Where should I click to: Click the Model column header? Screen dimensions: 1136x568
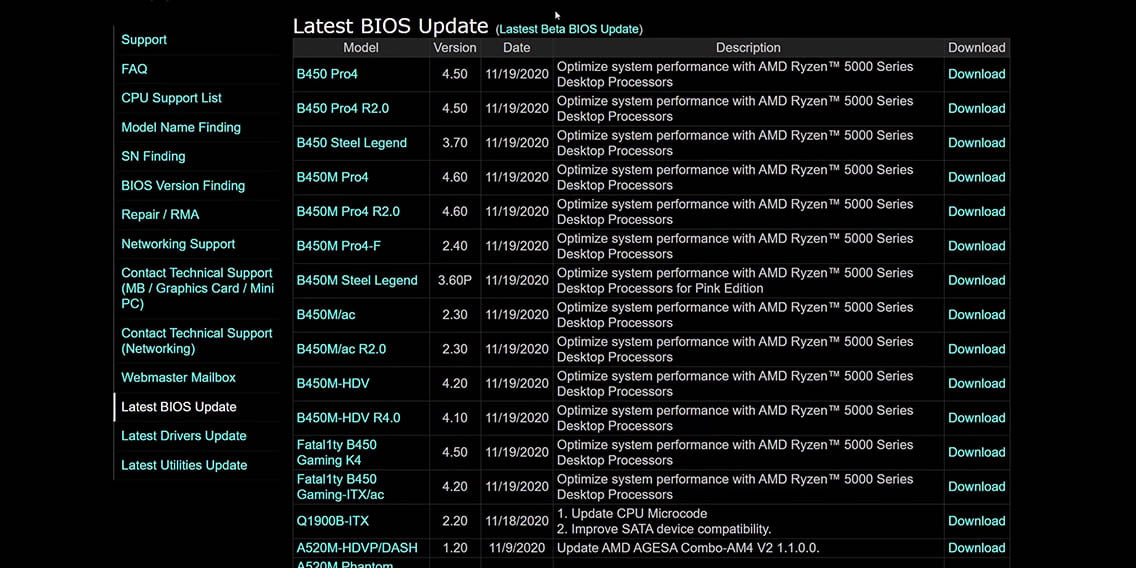[361, 48]
